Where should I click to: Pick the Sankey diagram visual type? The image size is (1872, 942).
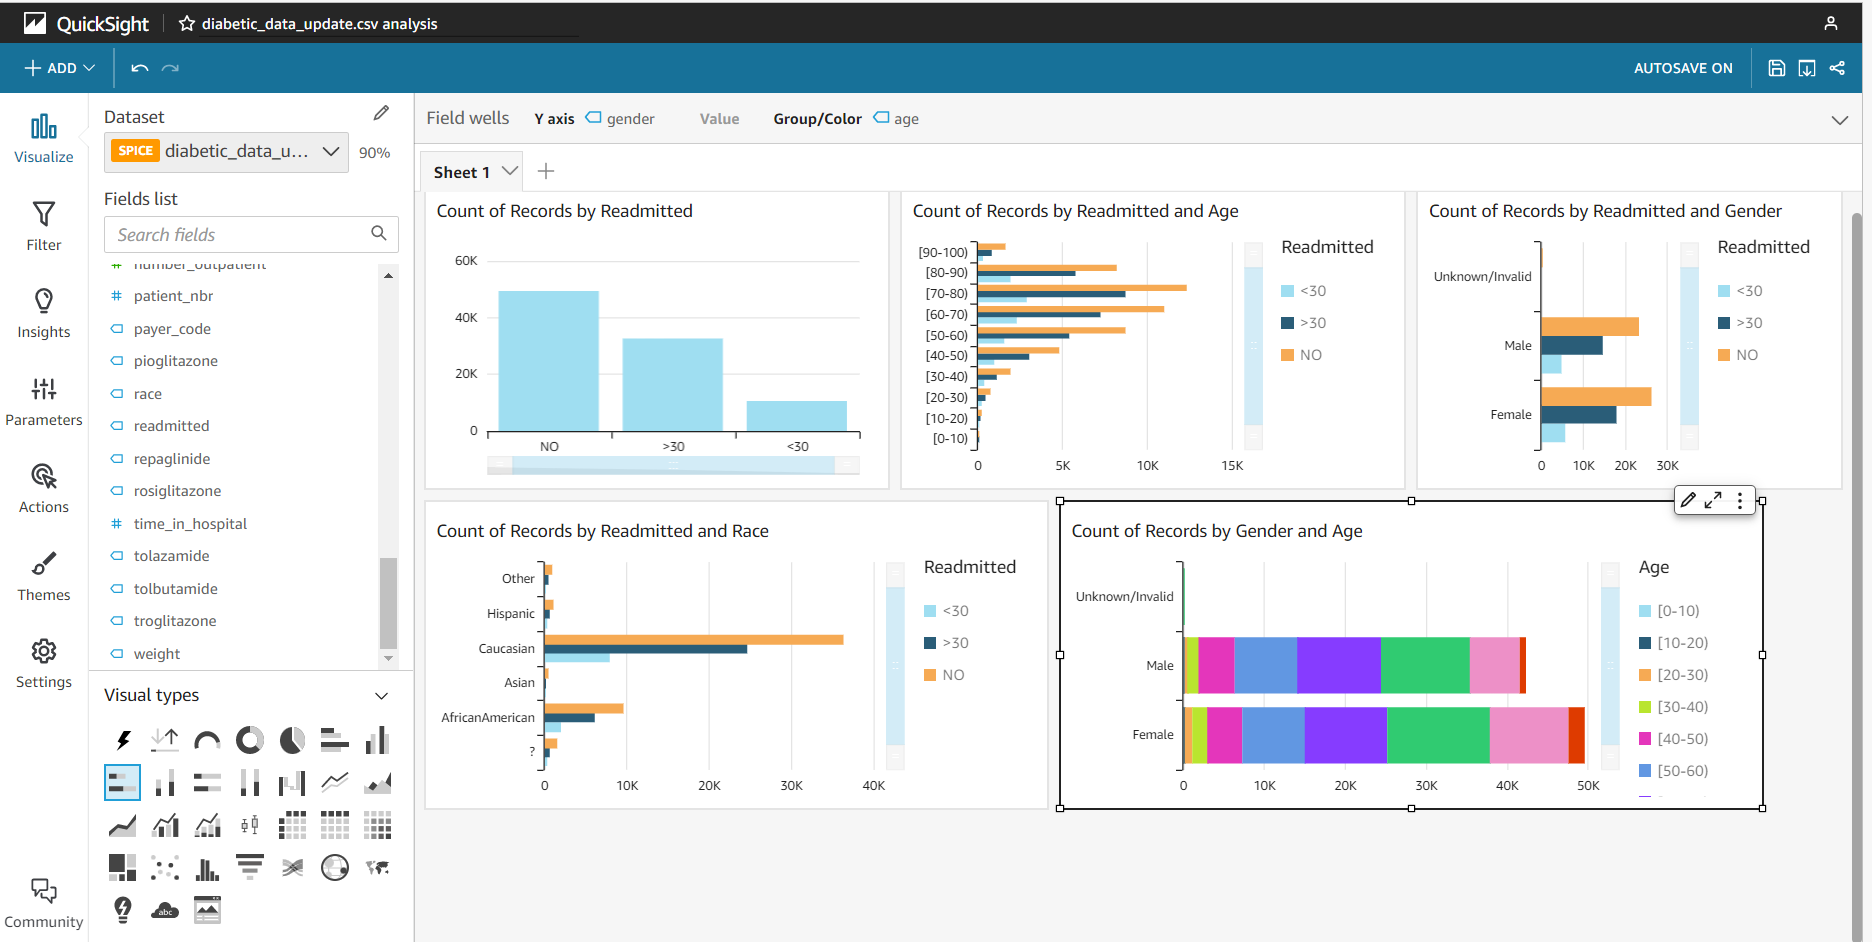click(292, 867)
